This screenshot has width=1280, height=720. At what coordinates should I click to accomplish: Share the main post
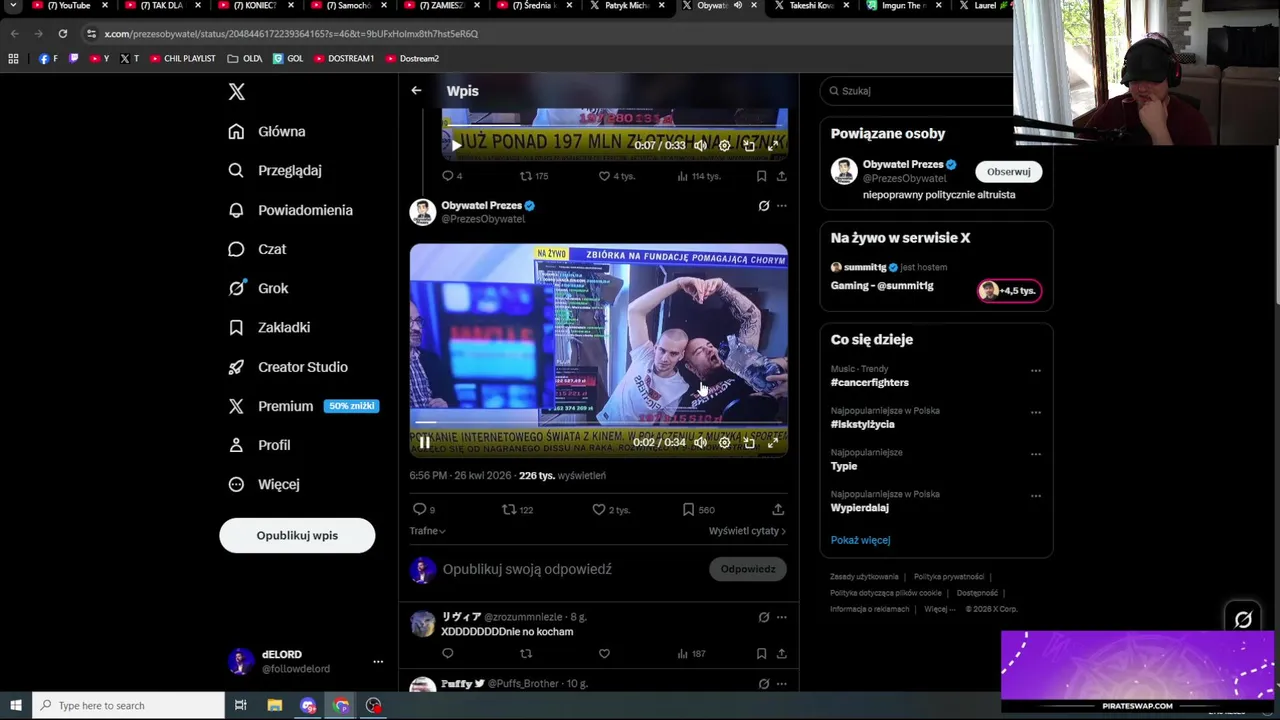pos(778,510)
